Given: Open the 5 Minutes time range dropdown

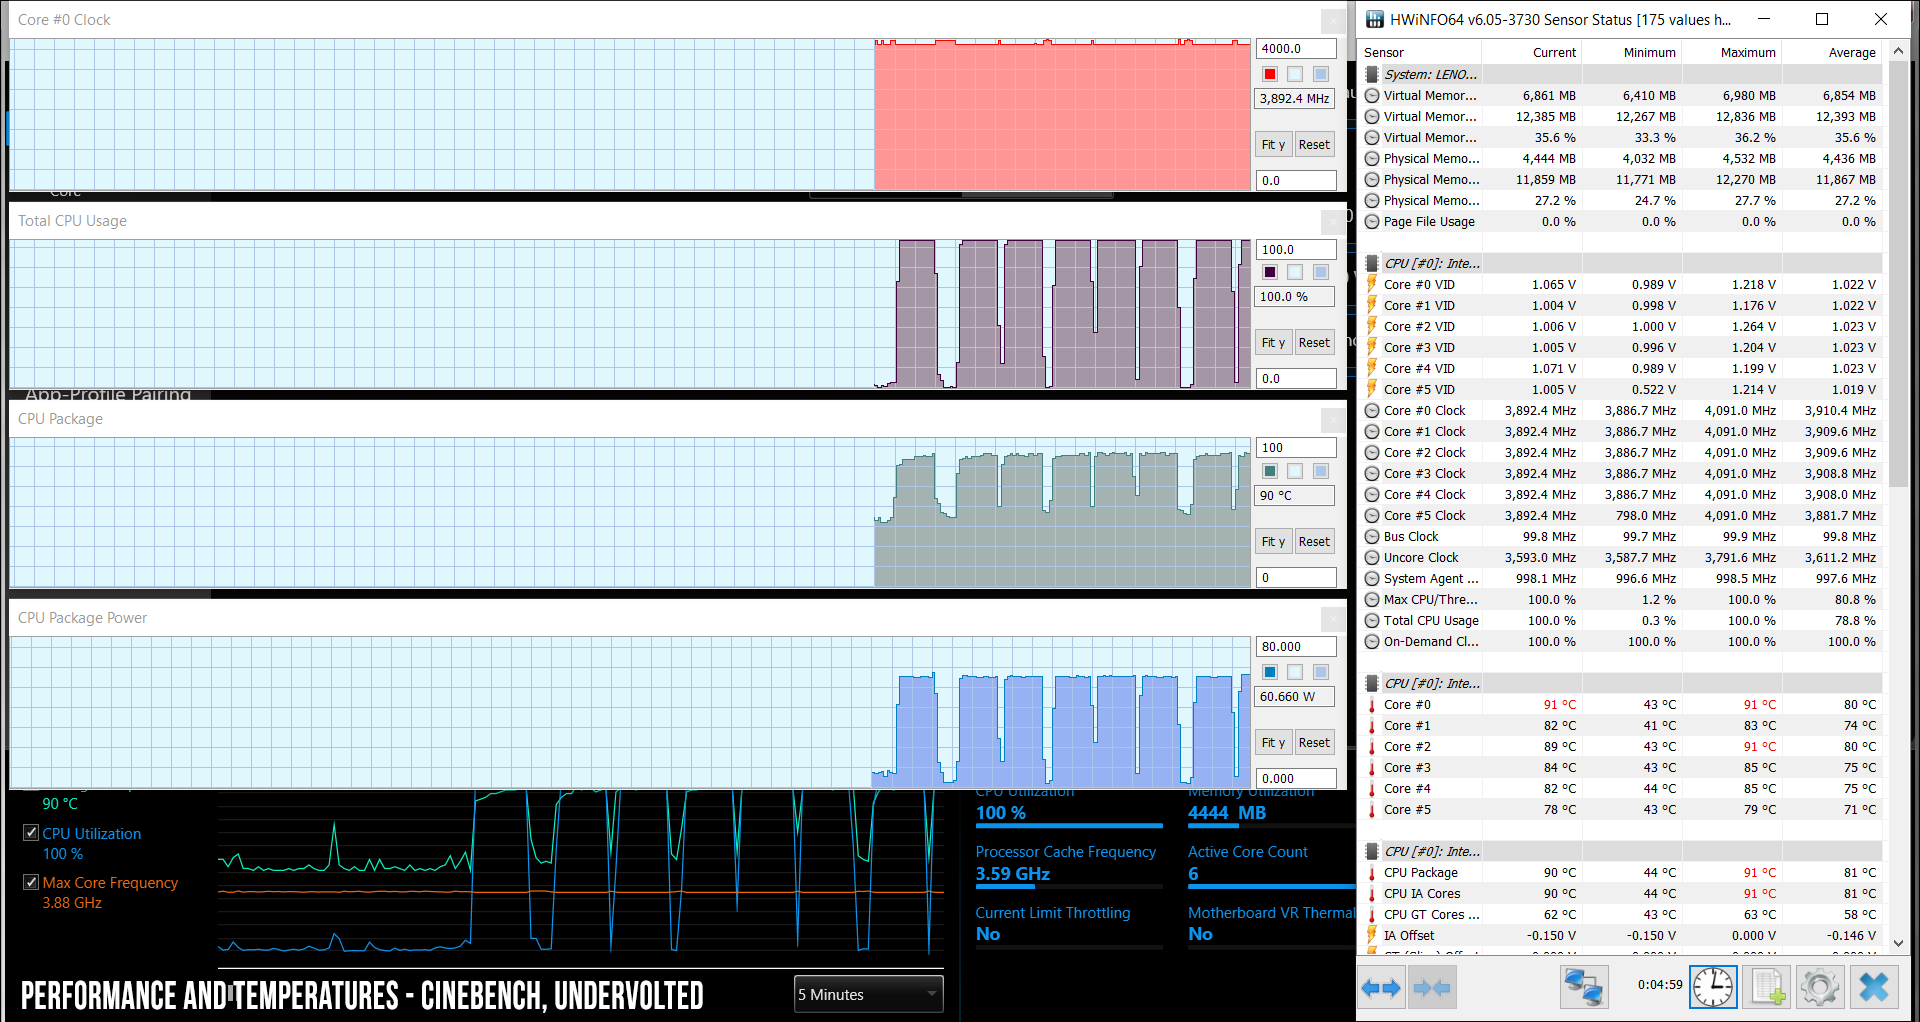Looking at the screenshot, I should [868, 994].
